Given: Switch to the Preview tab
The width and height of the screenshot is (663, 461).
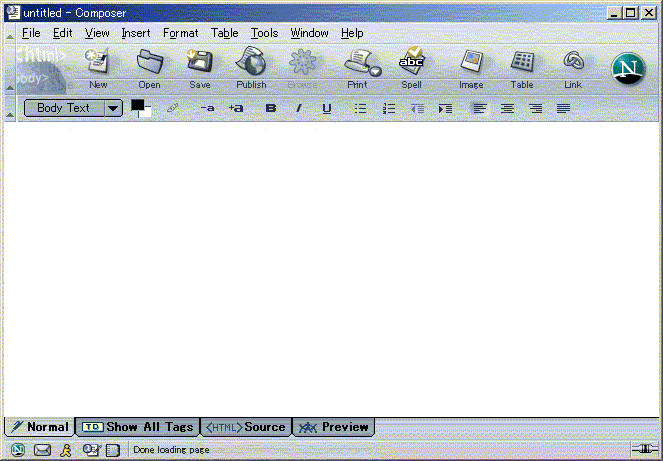Looking at the screenshot, I should [x=334, y=427].
